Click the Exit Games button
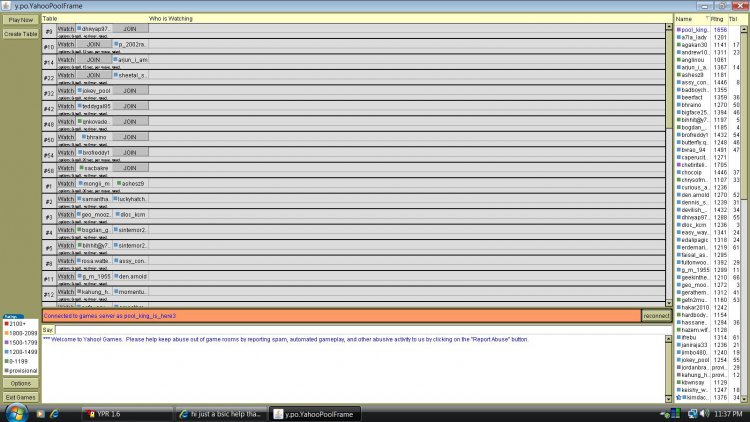This screenshot has width=750, height=422. pyautogui.click(x=21, y=397)
